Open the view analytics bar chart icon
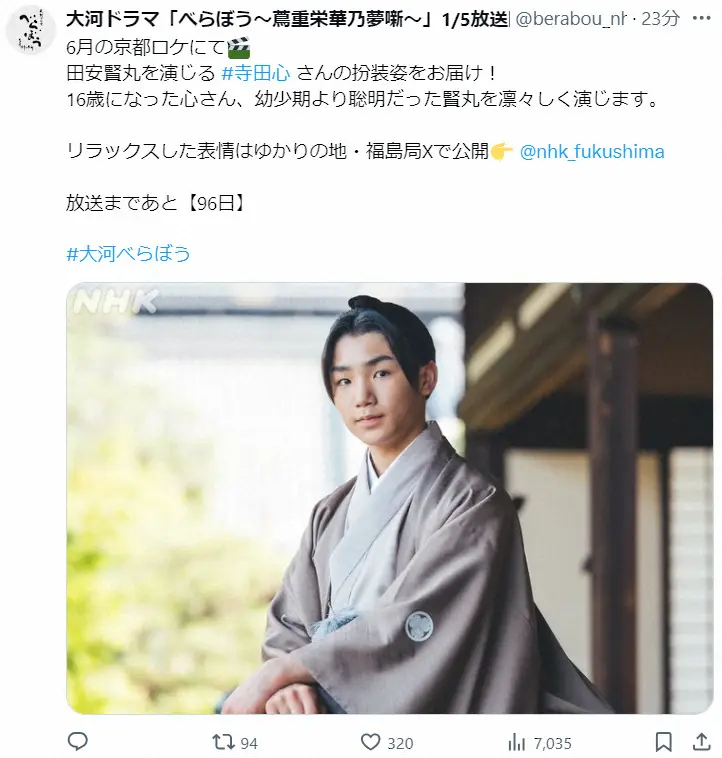The image size is (722, 758). coord(518,742)
